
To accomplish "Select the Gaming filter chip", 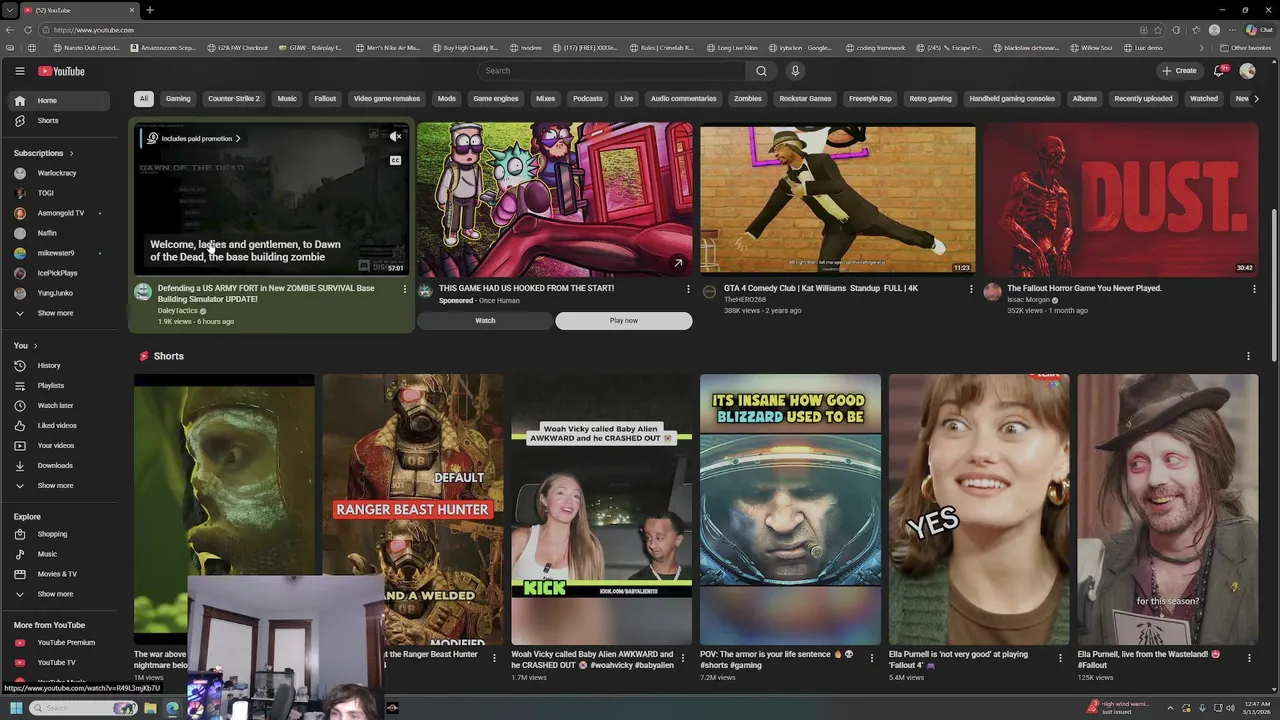I will (178, 99).
